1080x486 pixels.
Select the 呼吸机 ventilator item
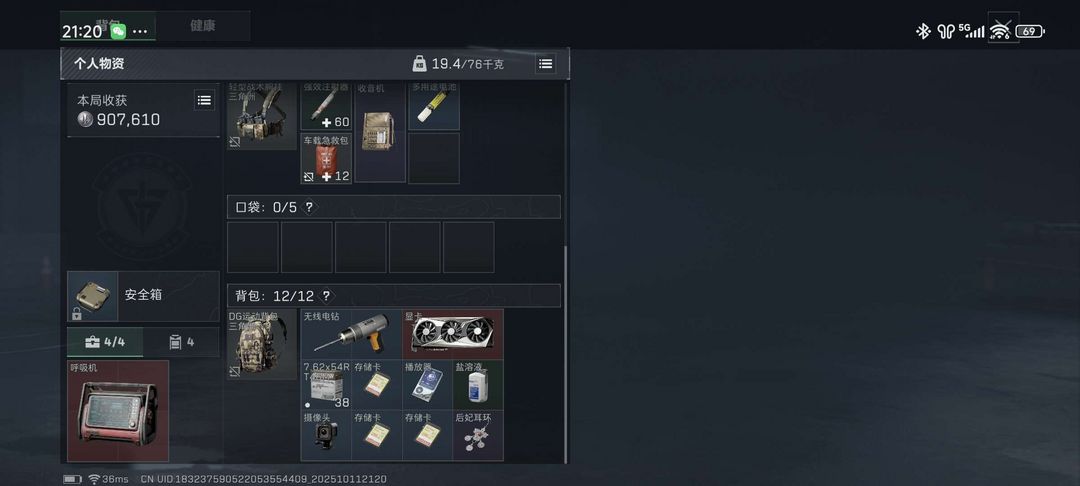tap(118, 411)
